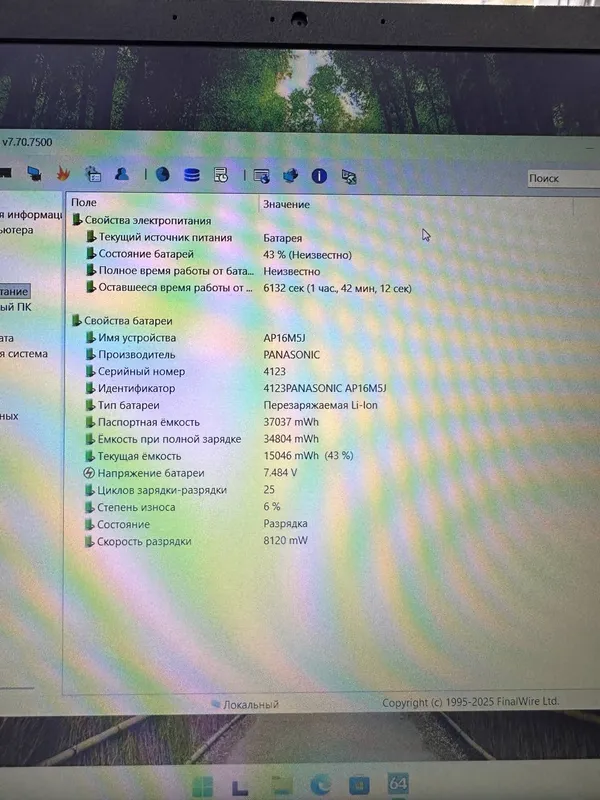Screen dimensions: 600x800
Task: Open the dark blue pie chart toolbar icon
Action: pos(162,174)
